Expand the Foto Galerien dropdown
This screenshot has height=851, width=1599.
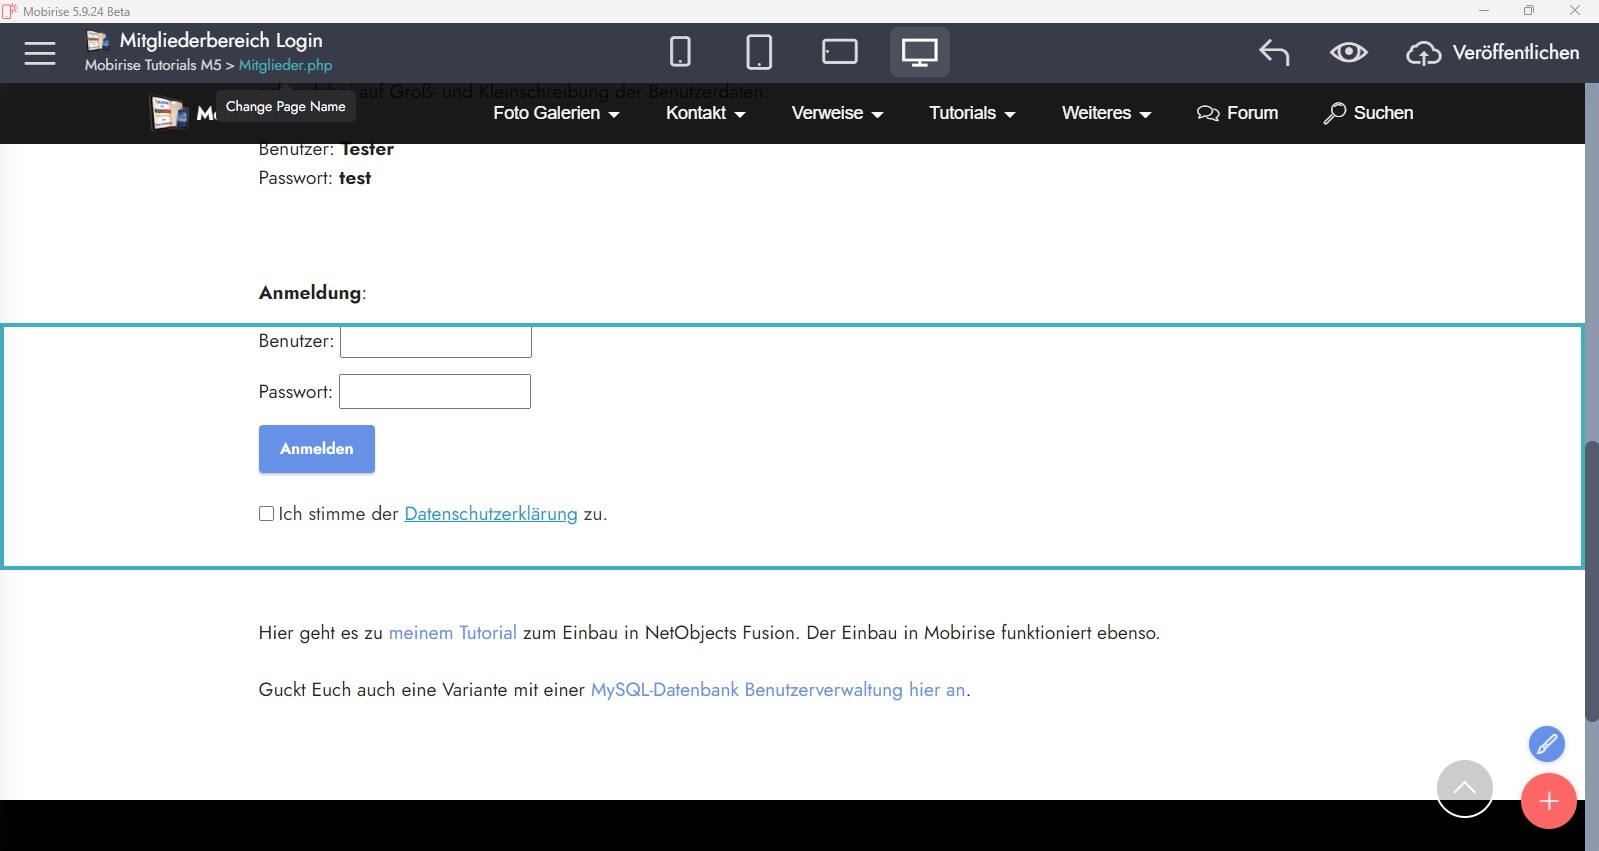tap(556, 113)
